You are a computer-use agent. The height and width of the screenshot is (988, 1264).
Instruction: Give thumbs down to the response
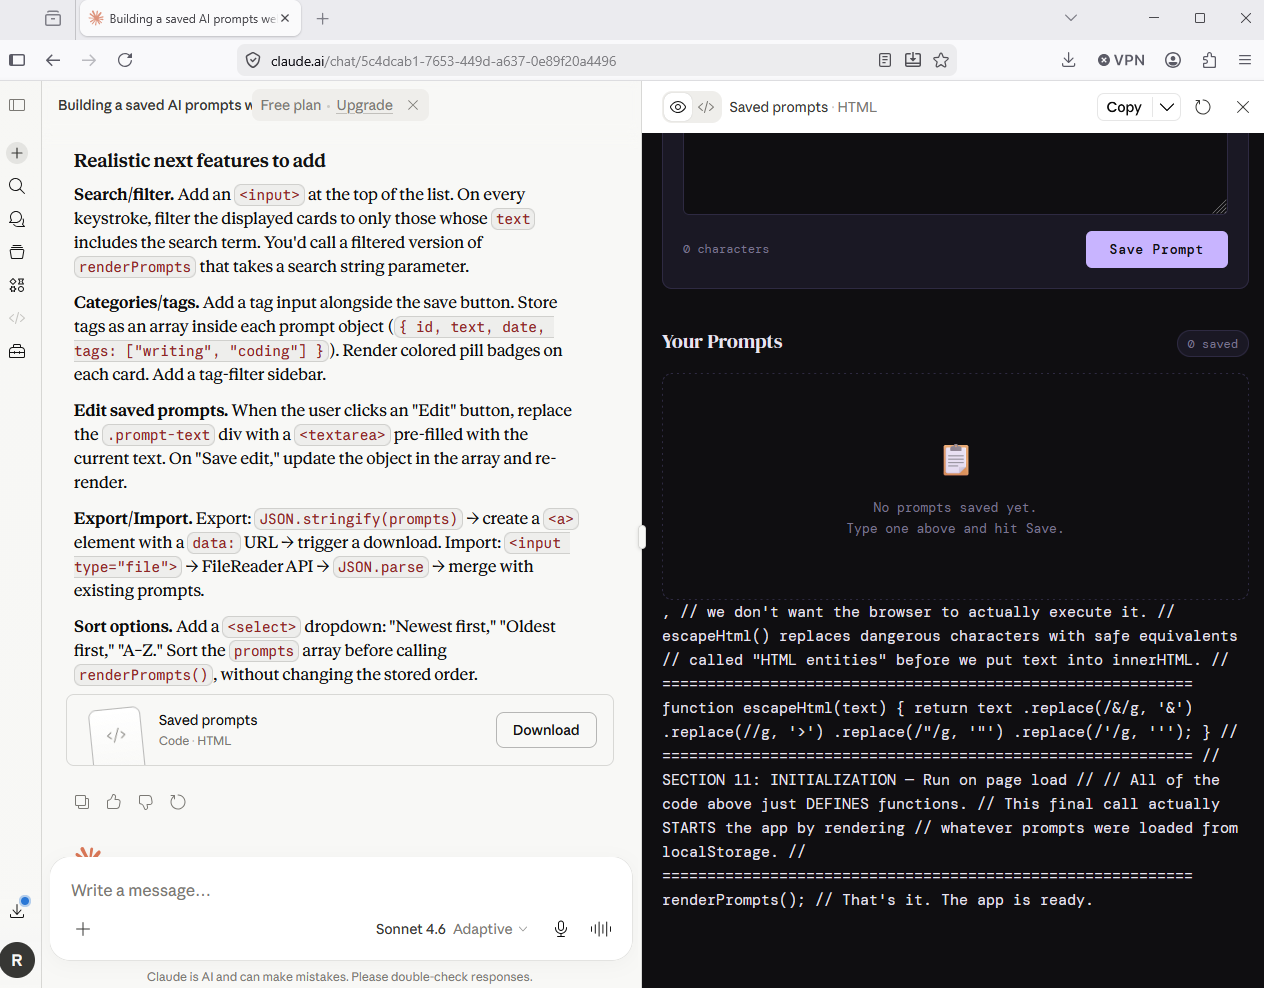[146, 802]
